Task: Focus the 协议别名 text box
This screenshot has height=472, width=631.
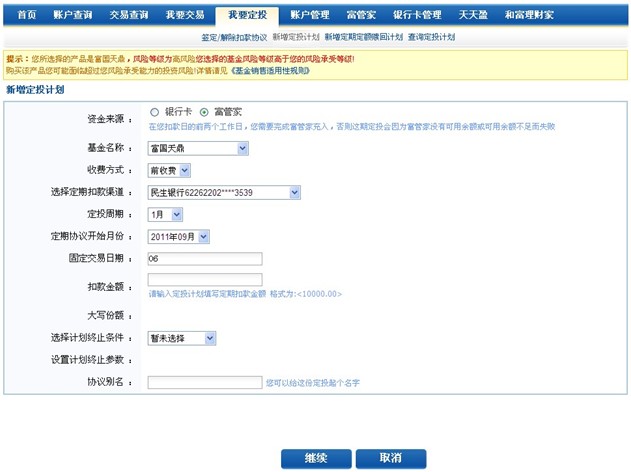Action: coord(204,382)
